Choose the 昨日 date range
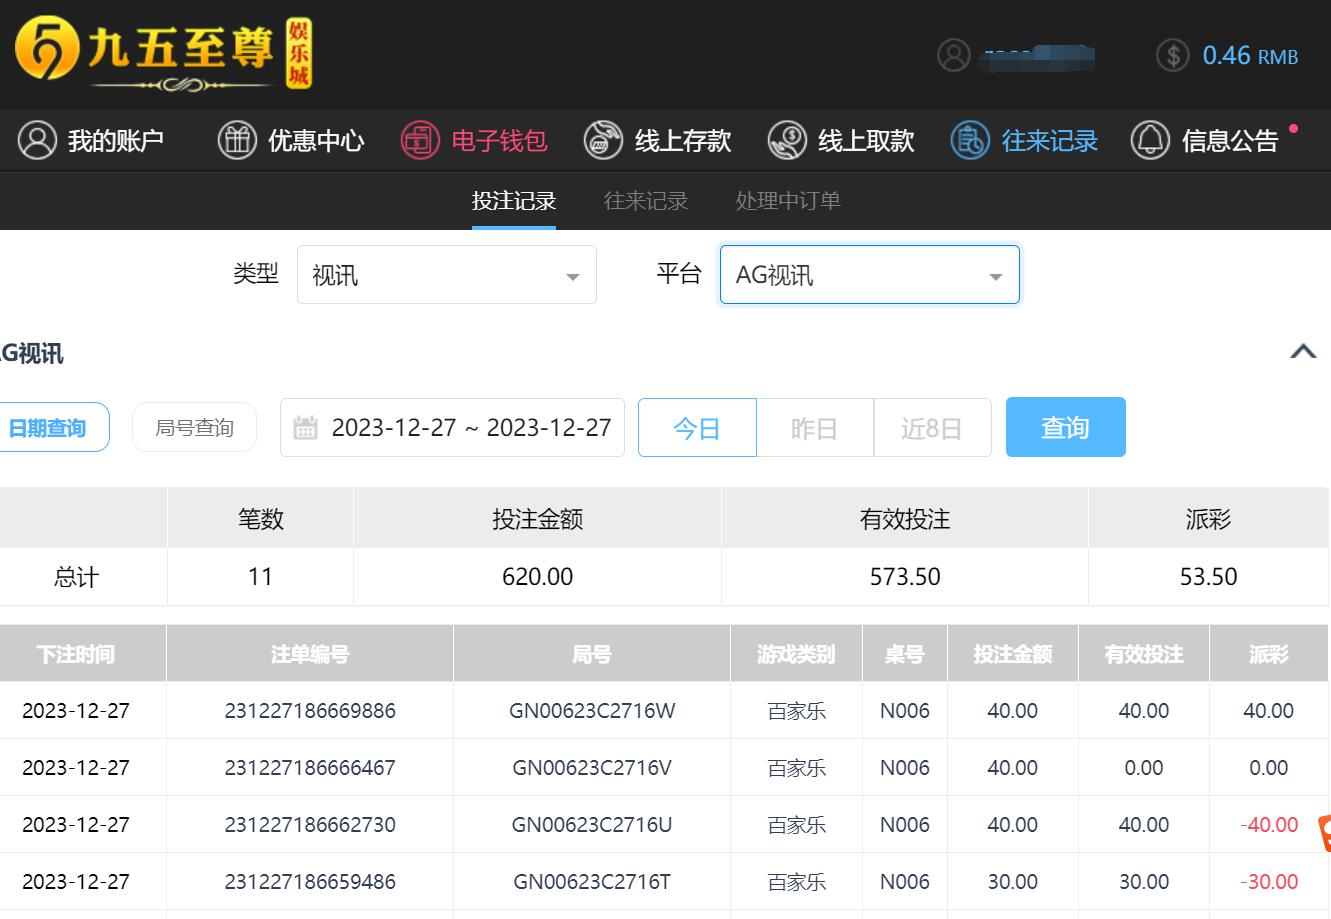 pos(815,428)
